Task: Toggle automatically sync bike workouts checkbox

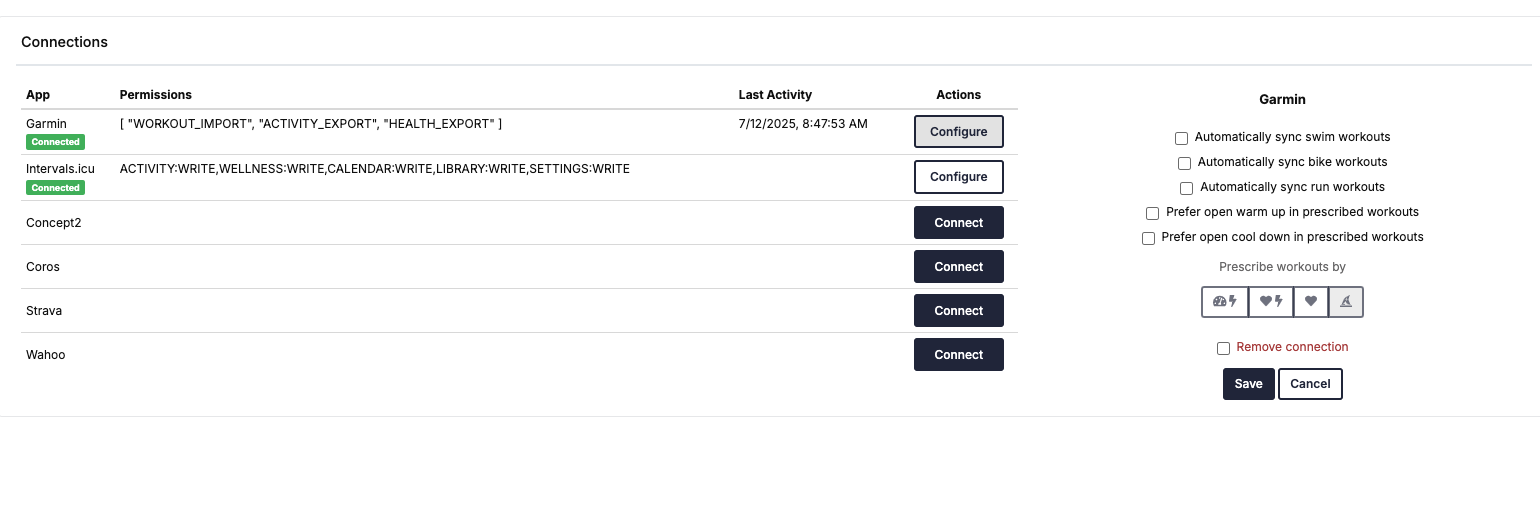Action: 1184,163
